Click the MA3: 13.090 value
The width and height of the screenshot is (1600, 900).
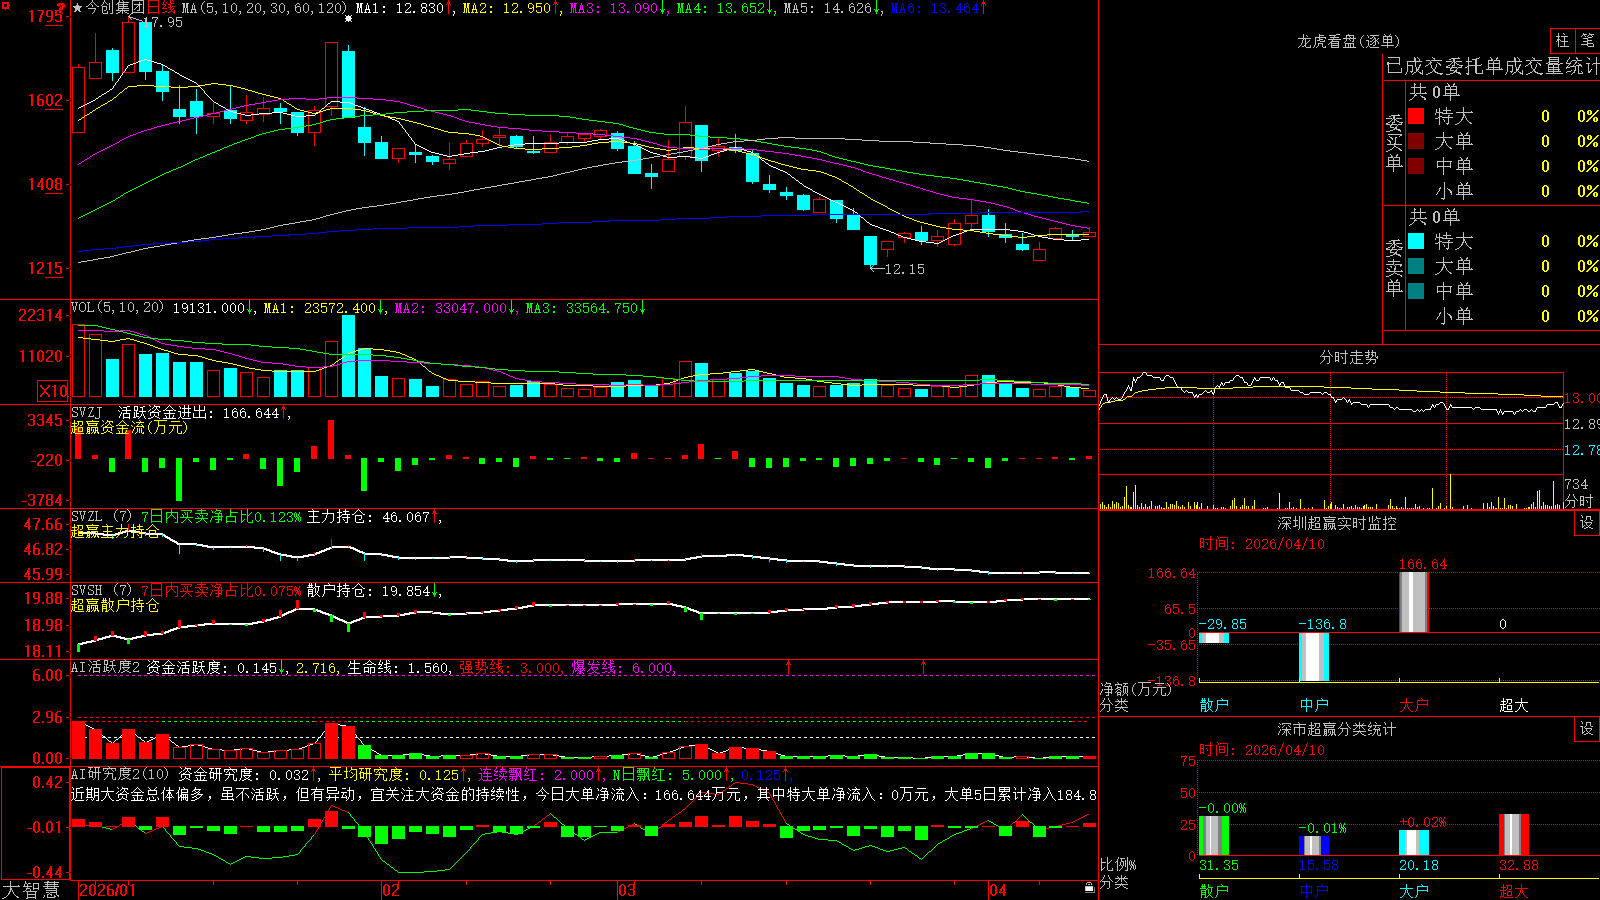click(x=615, y=8)
